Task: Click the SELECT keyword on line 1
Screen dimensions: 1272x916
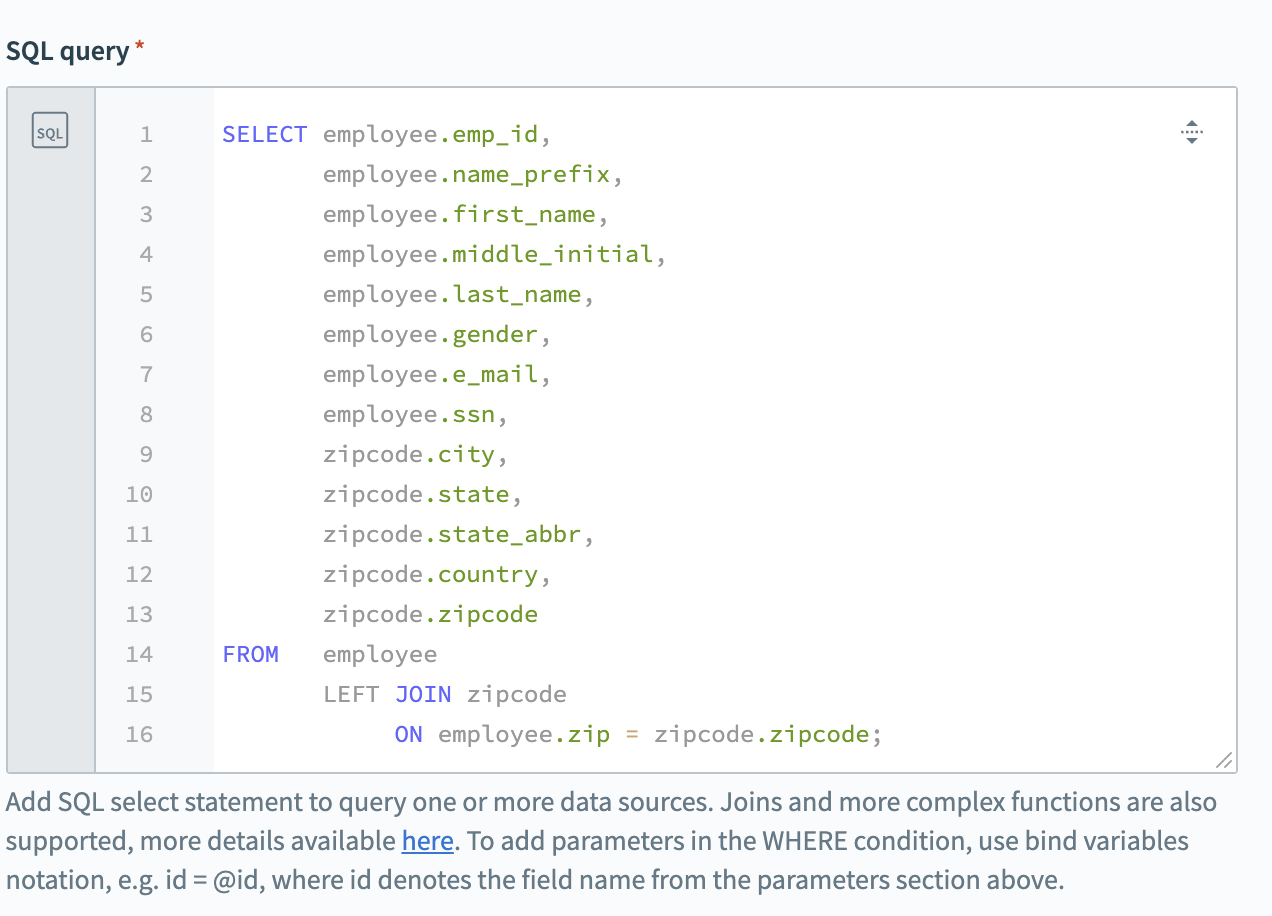Action: coord(264,133)
